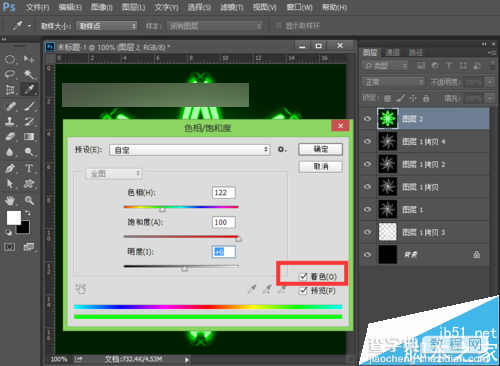
Task: Swap foreground and background colors
Action: (x=28, y=213)
